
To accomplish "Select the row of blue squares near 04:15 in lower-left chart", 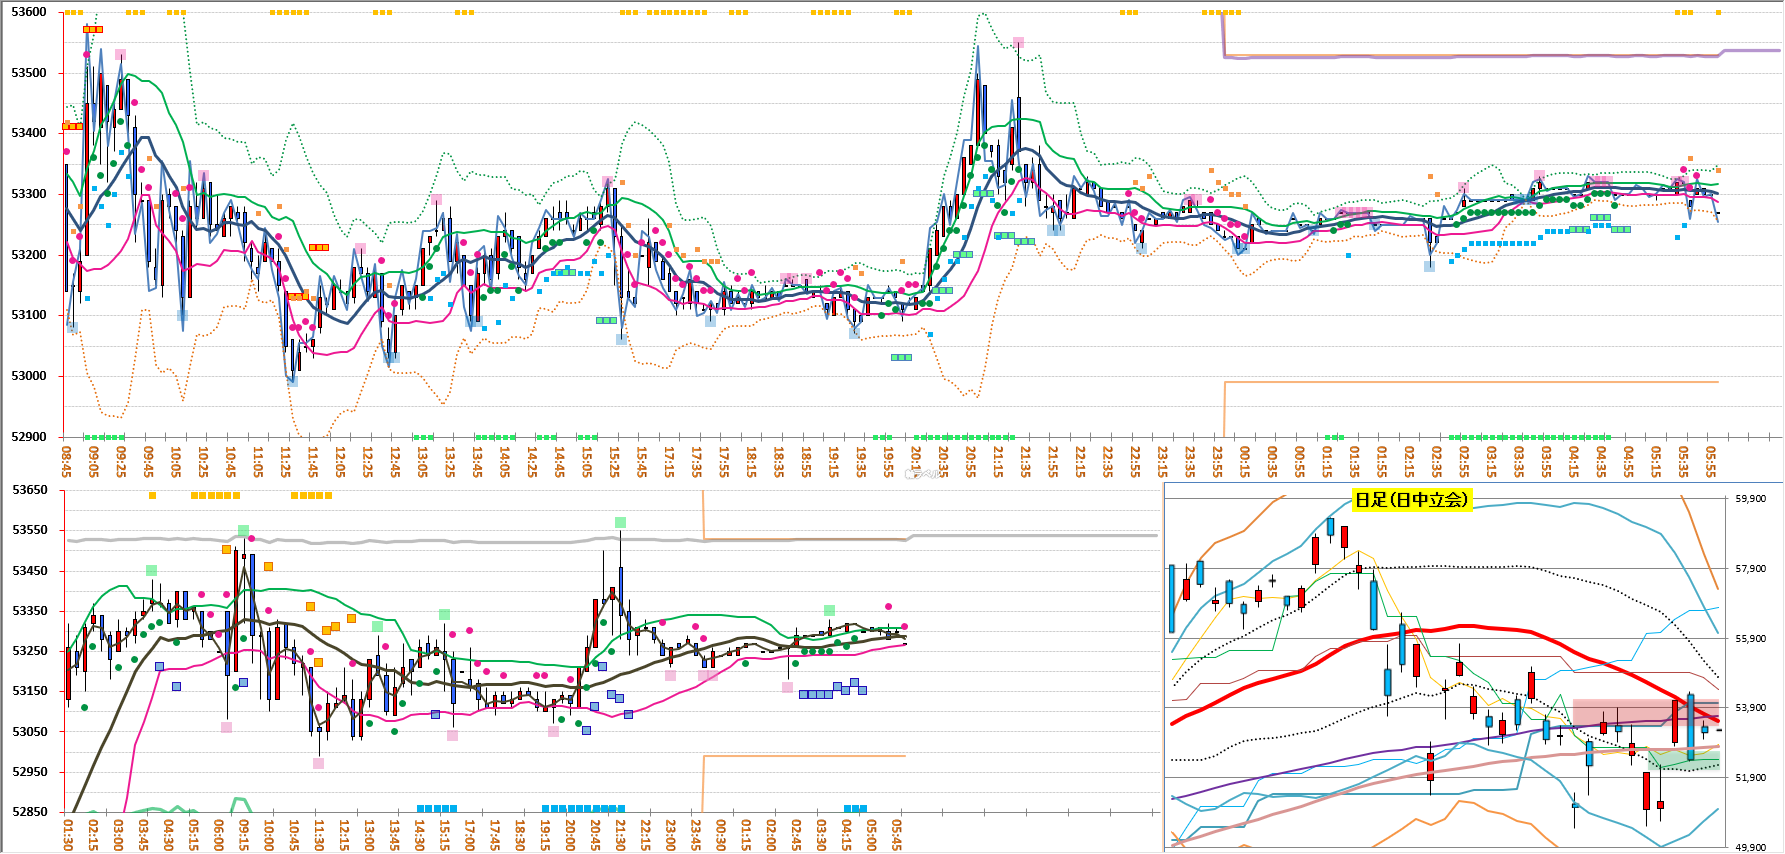I will coord(816,694).
